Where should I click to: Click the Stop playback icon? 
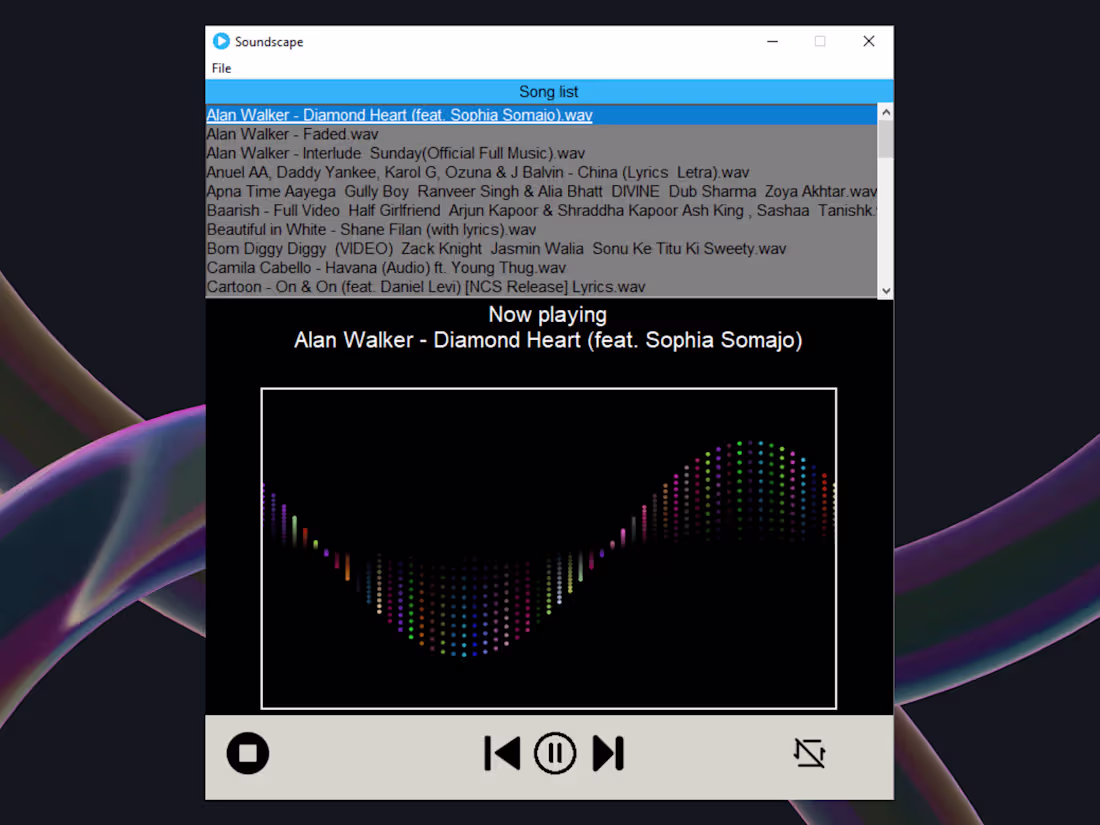pos(248,753)
